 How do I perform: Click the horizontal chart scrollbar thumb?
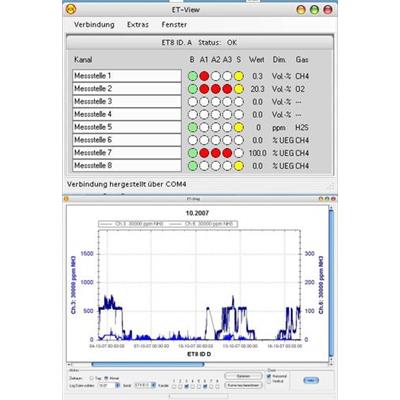click(148, 365)
